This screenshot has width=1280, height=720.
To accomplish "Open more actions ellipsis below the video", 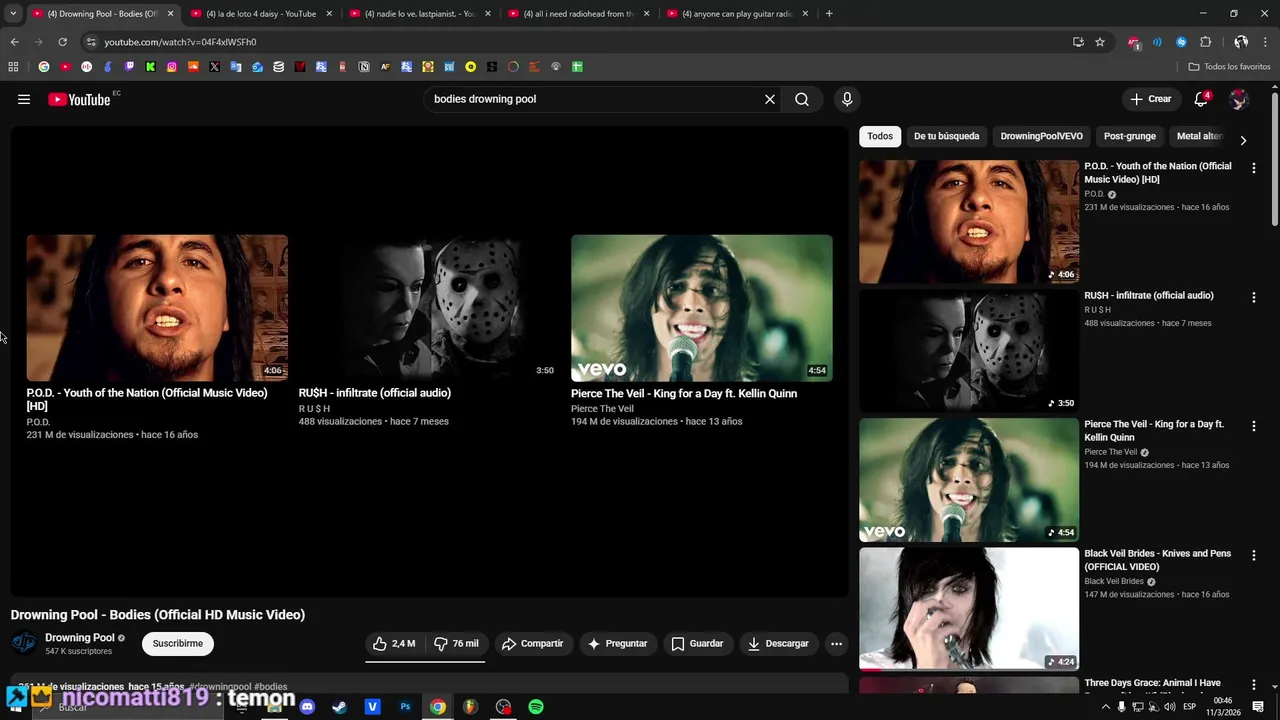I will click(x=837, y=644).
